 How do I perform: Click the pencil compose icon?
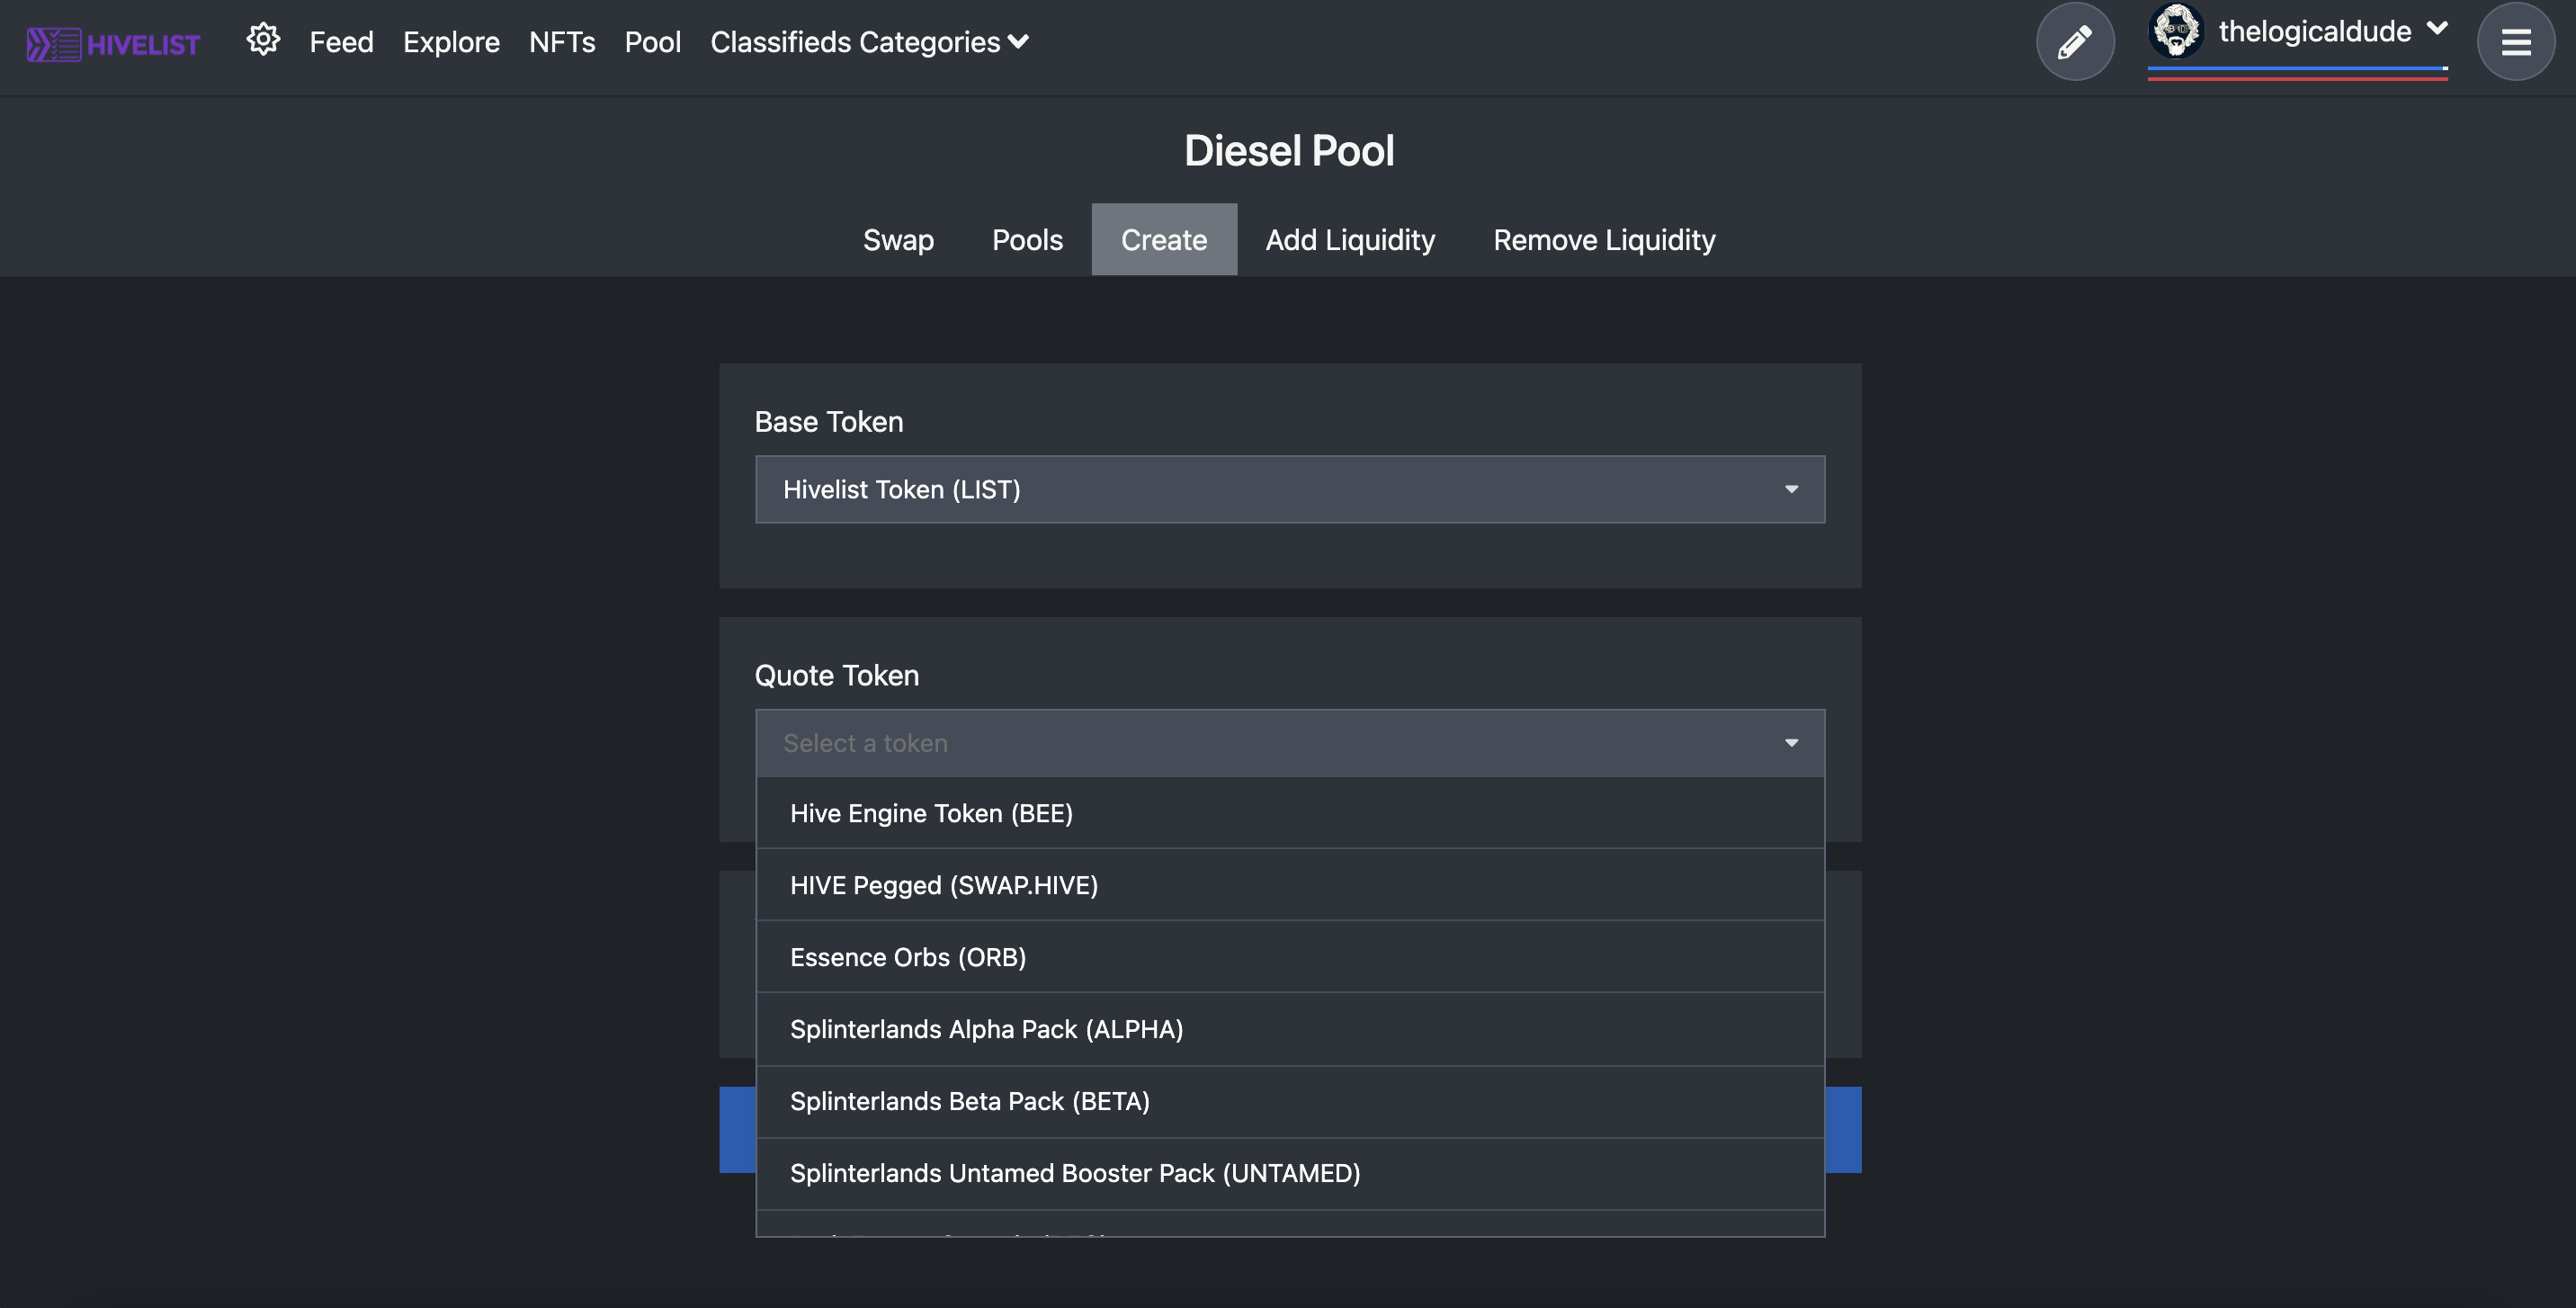pos(2075,42)
